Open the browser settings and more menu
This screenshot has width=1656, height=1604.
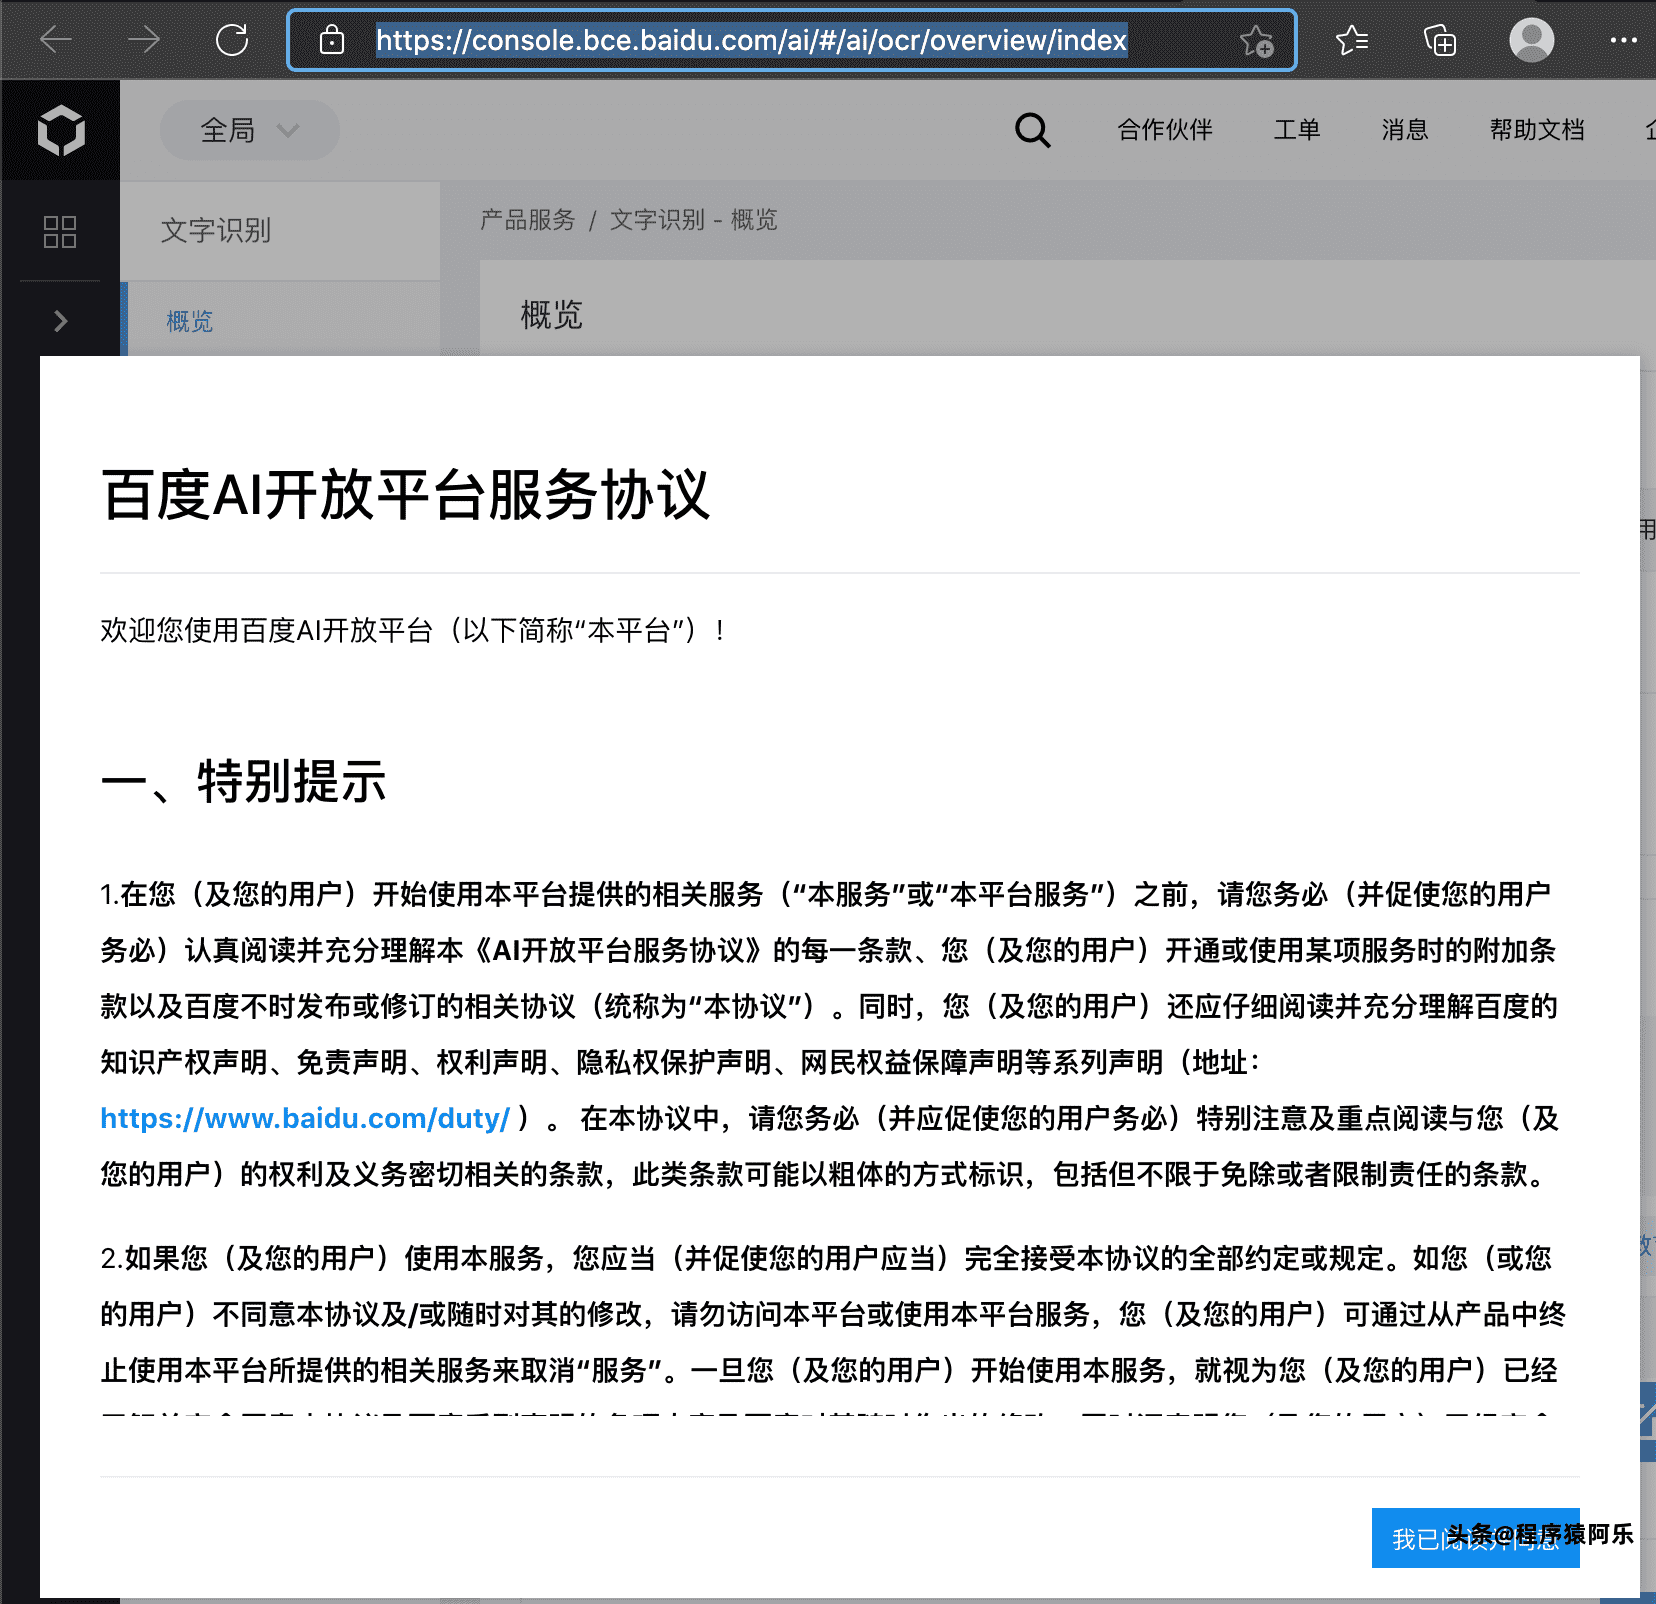coord(1623,40)
